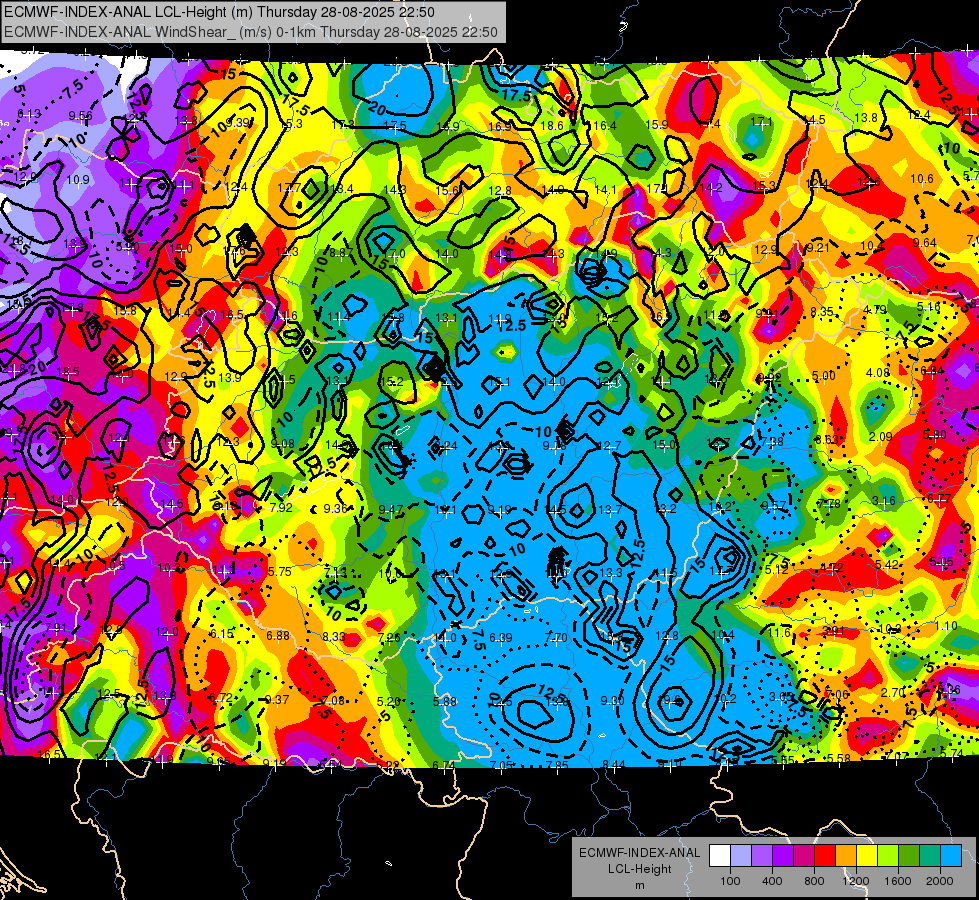Click the wind shear value 9.30
Image resolution: width=979 pixels, height=900 pixels.
(612, 701)
